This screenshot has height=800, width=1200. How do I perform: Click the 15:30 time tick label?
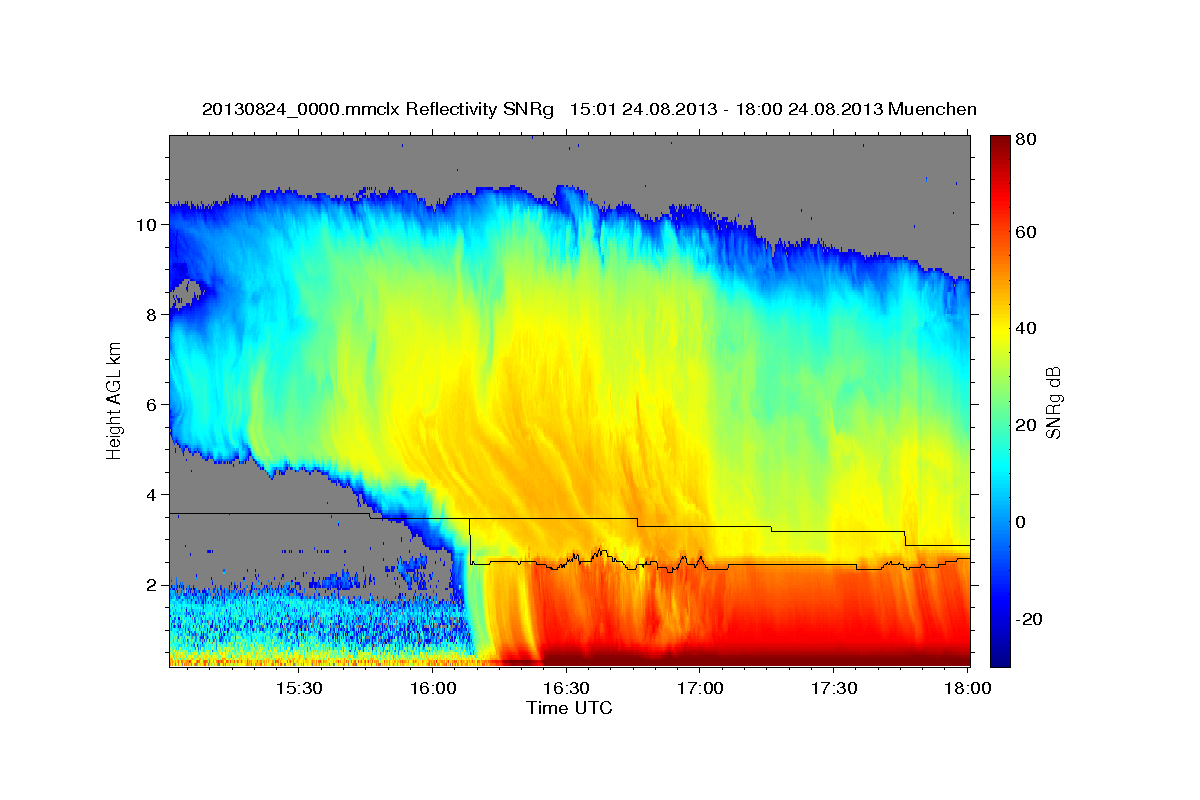click(299, 688)
